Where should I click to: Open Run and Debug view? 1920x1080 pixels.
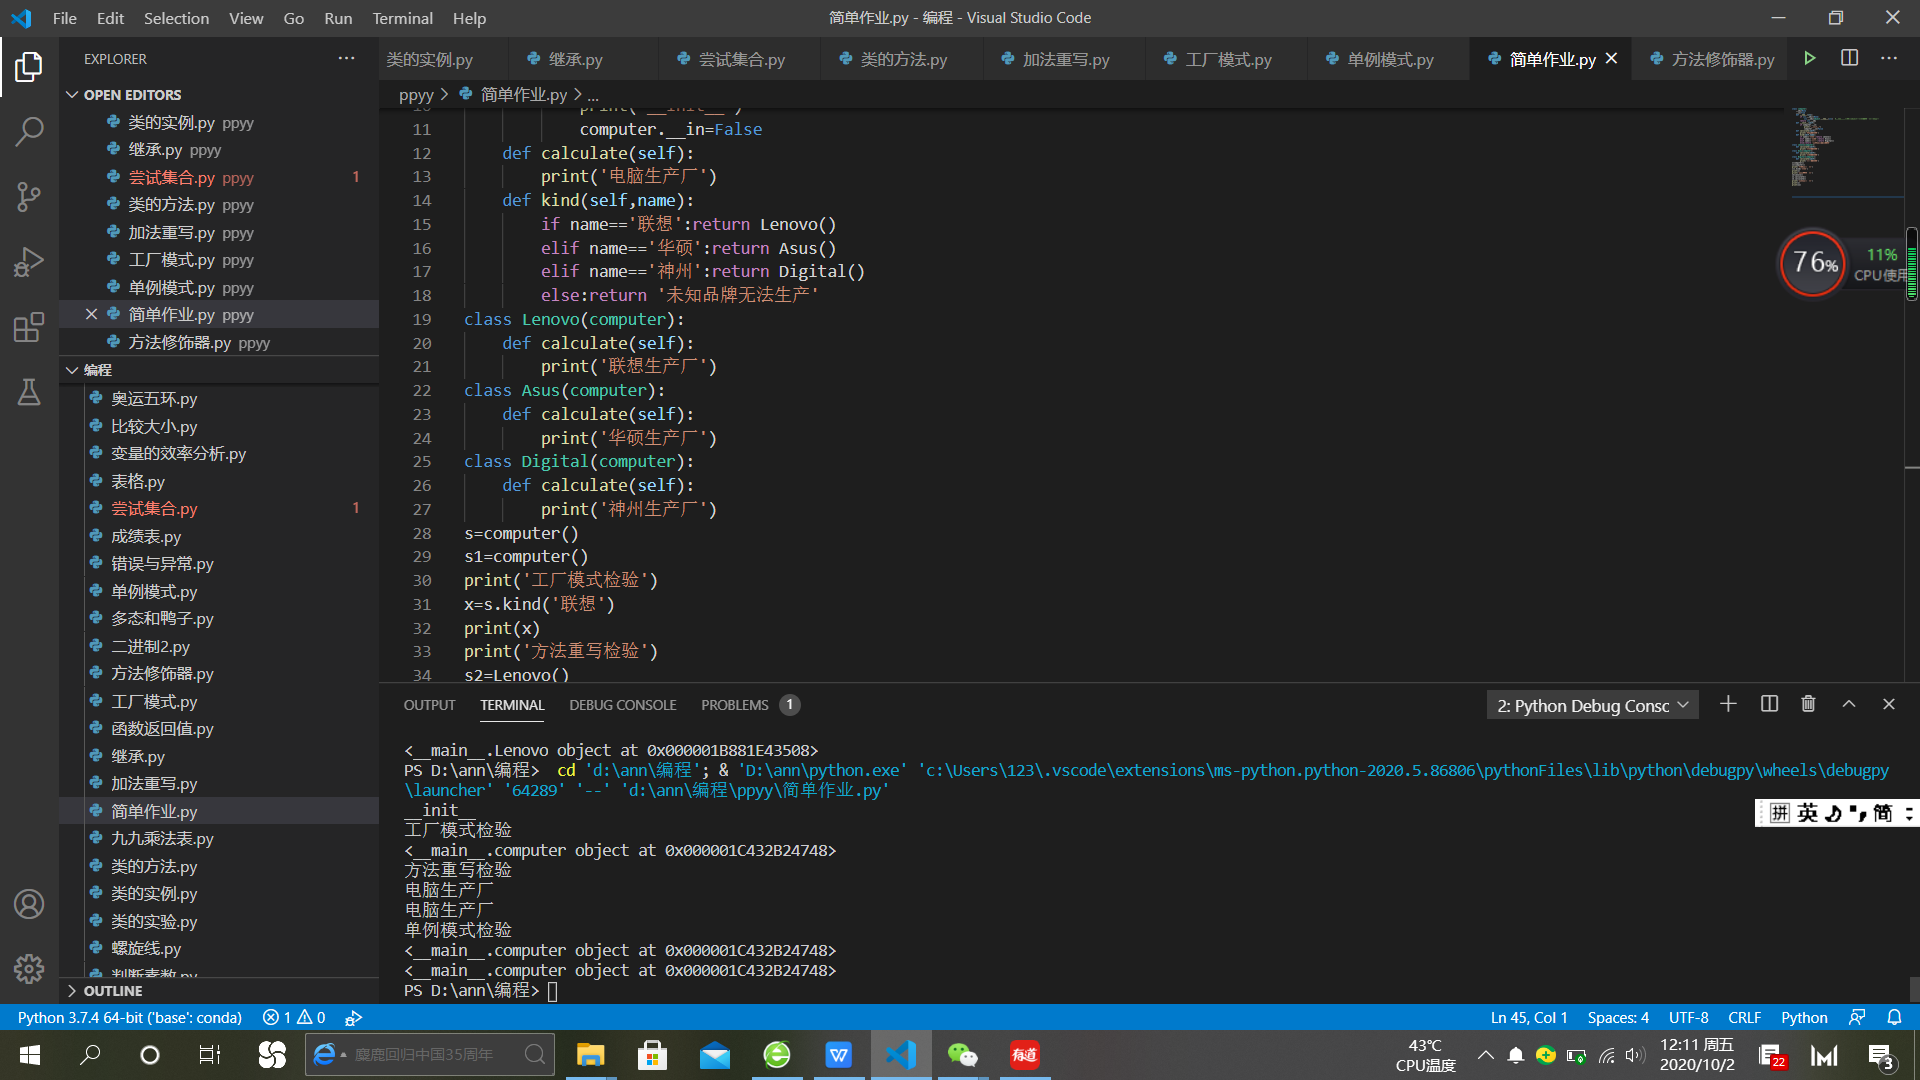tap(29, 262)
